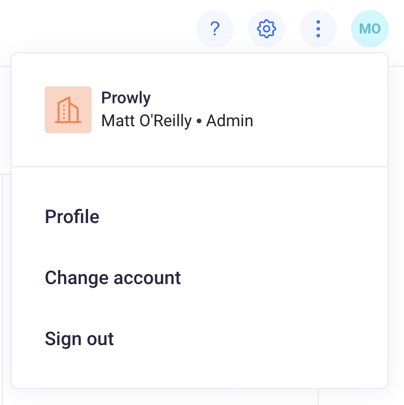The image size is (404, 405).
Task: View your profile page
Action: [x=72, y=217]
